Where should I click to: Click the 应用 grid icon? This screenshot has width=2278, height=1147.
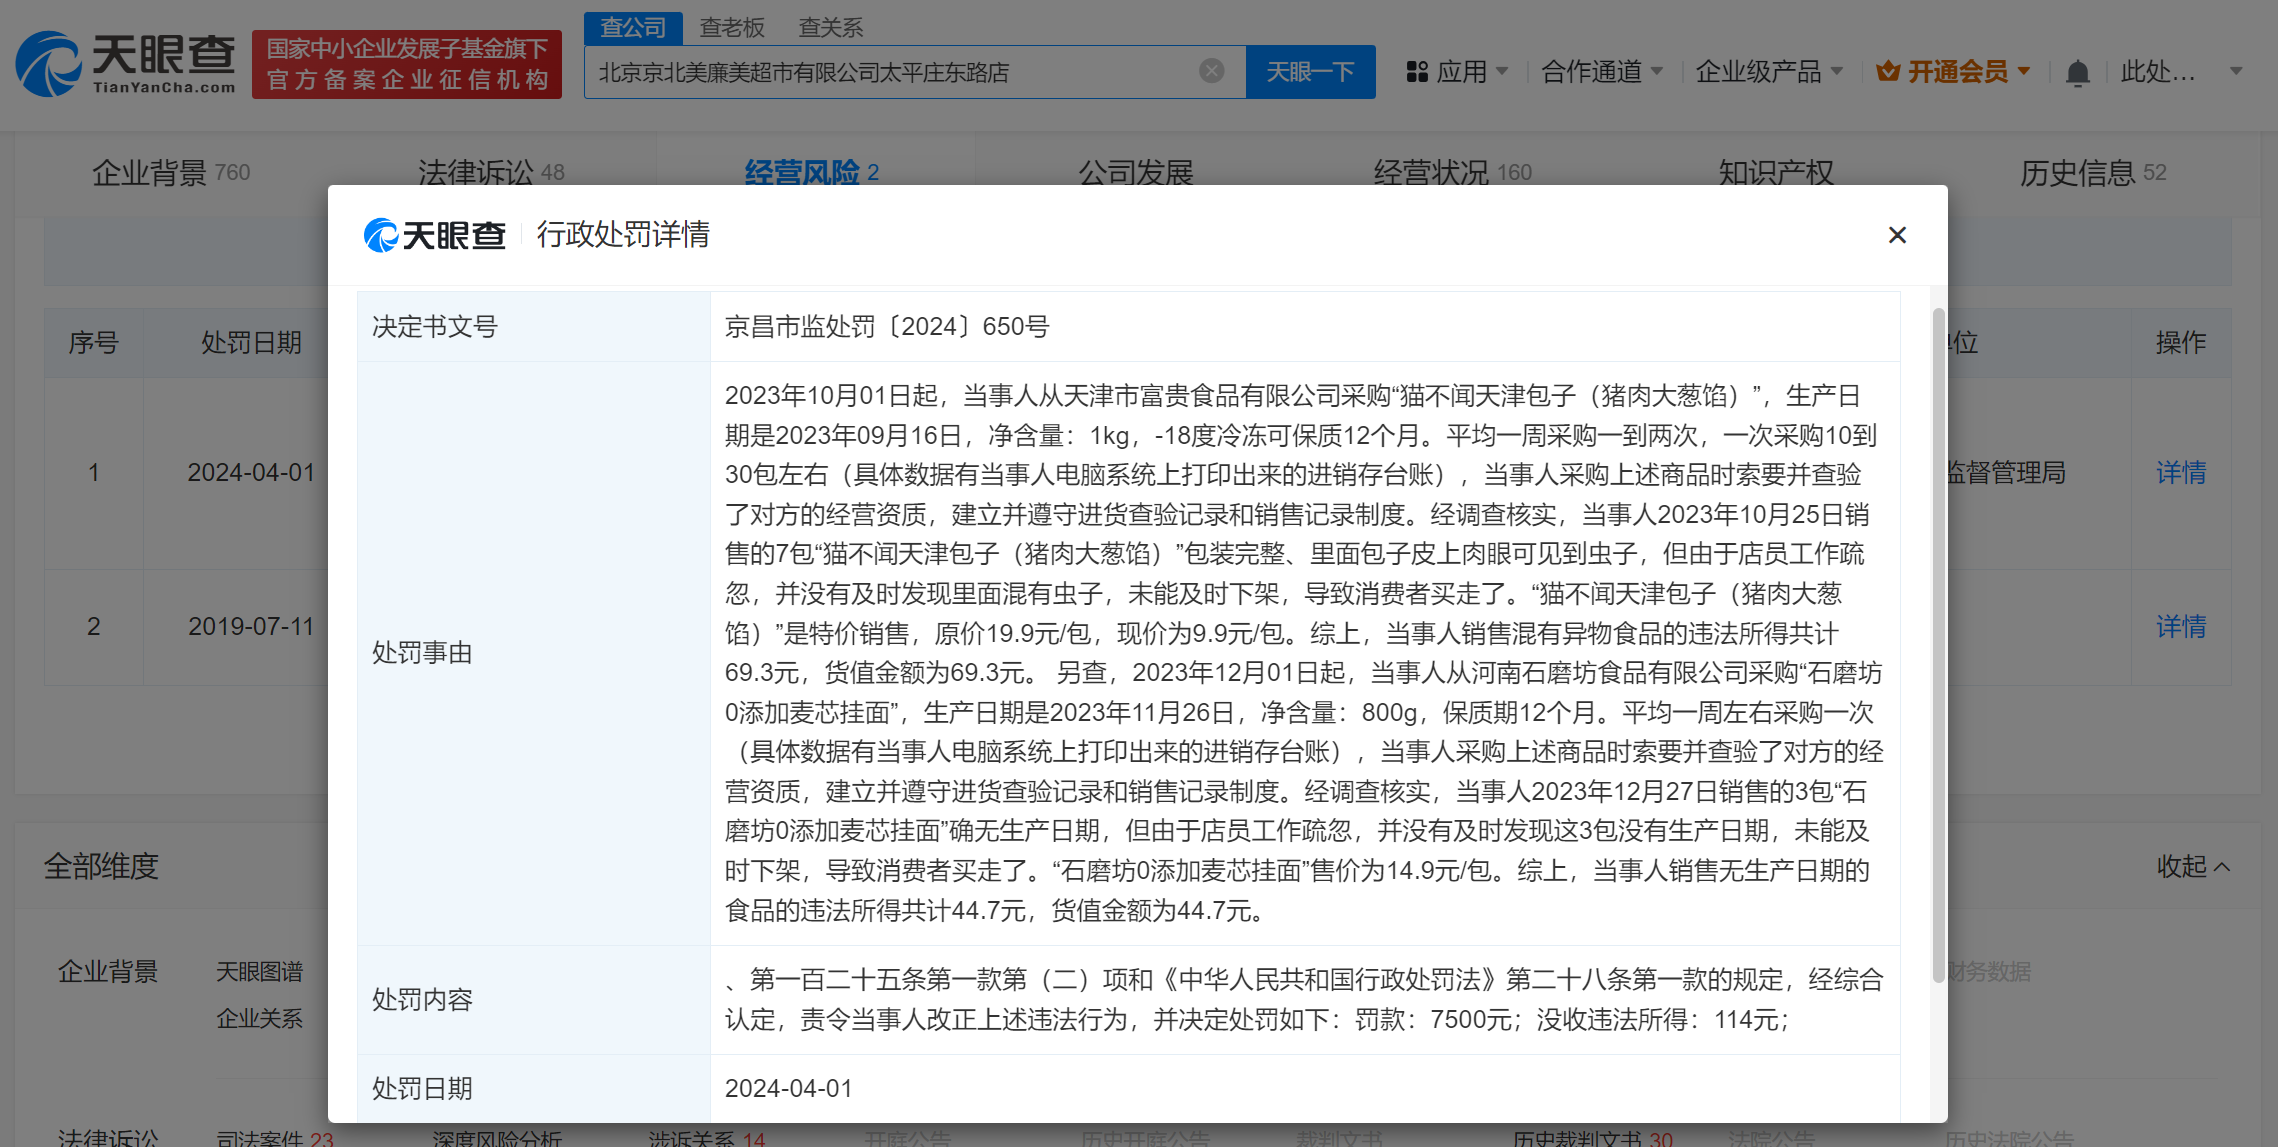pos(1416,72)
